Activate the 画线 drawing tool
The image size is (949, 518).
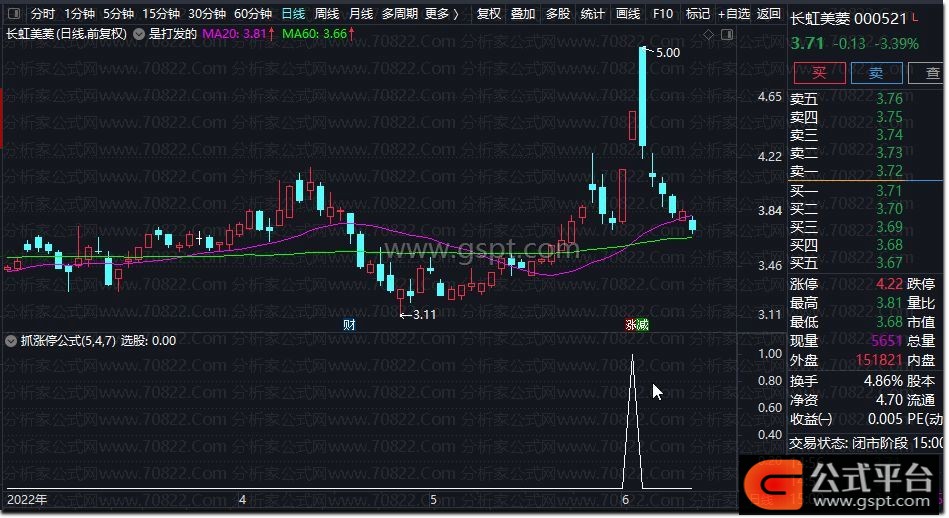628,13
